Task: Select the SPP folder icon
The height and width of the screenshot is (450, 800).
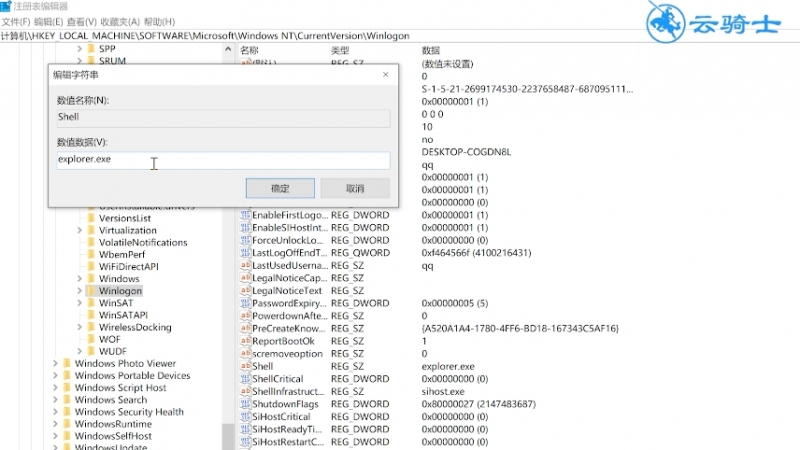Action: [91, 48]
